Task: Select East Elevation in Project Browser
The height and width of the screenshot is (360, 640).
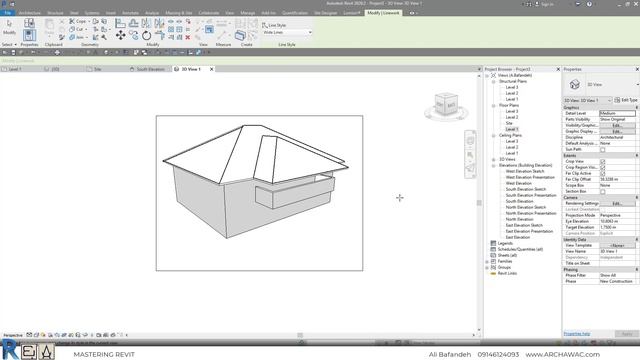Action: (x=518, y=238)
